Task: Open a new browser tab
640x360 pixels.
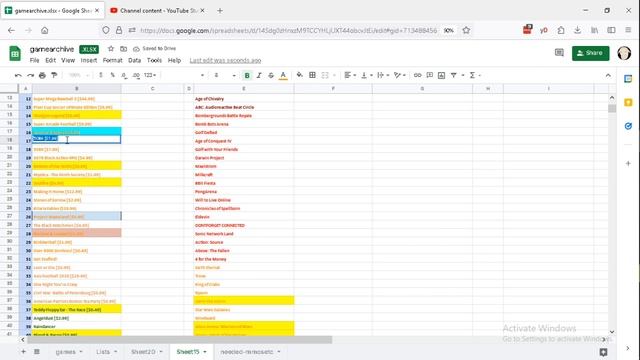Action: coord(220,11)
